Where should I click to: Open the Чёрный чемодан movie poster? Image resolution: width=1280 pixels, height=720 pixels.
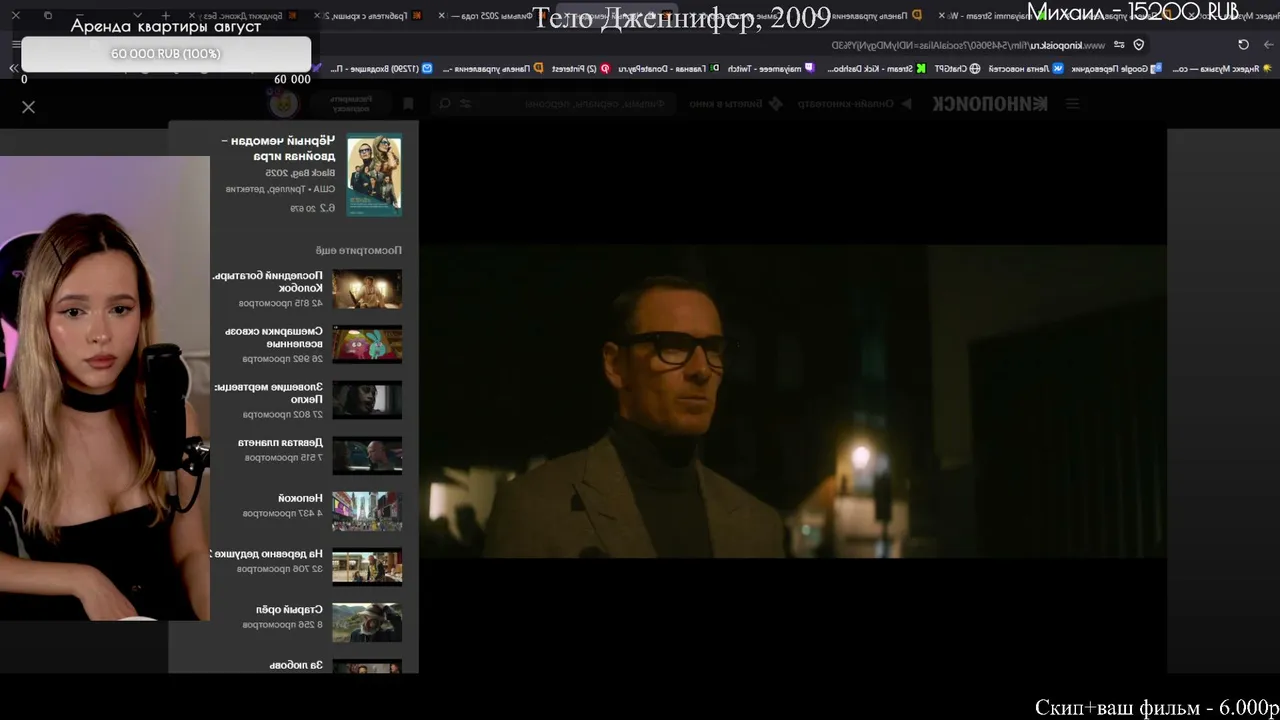pyautogui.click(x=374, y=175)
